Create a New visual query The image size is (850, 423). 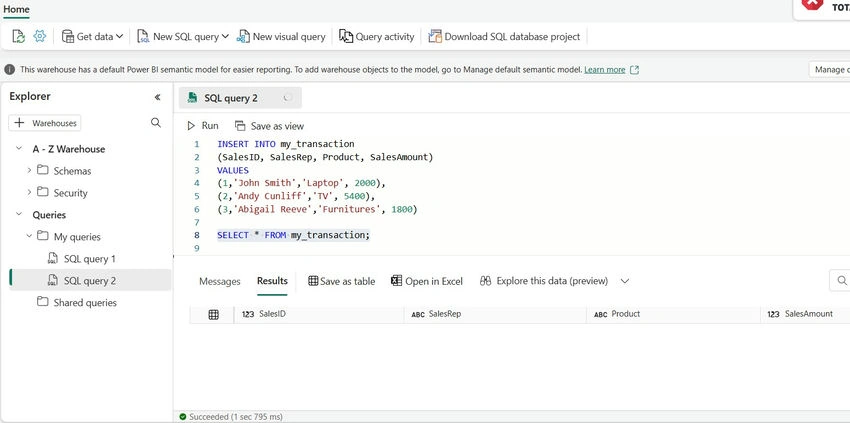pos(281,36)
